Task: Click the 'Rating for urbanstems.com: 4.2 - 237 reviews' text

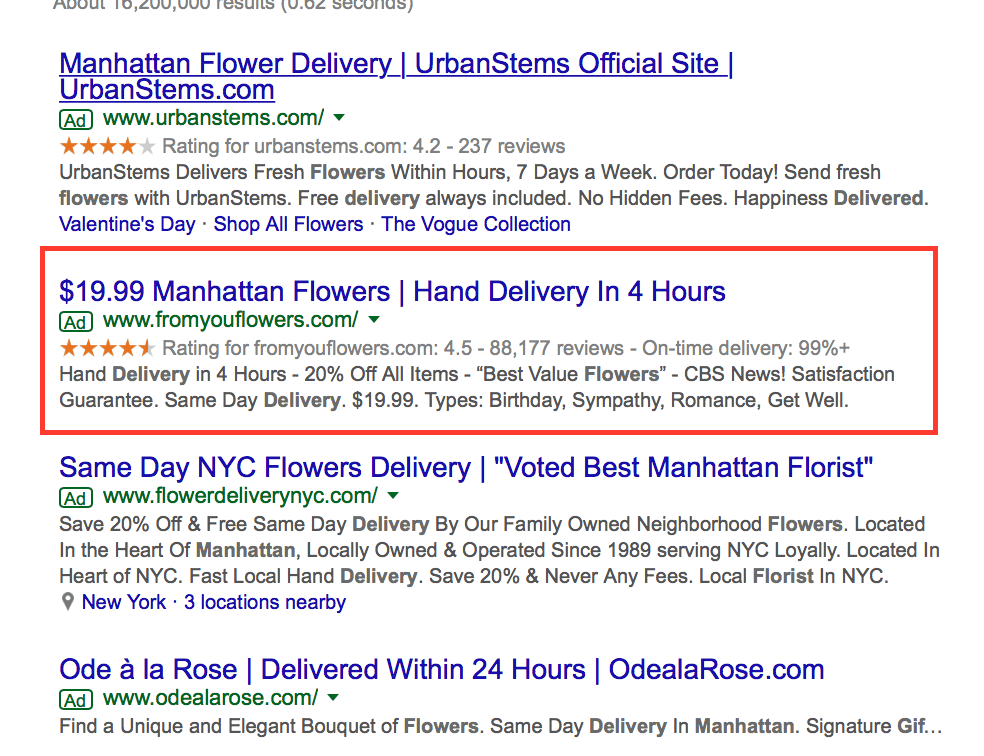Action: pos(363,146)
